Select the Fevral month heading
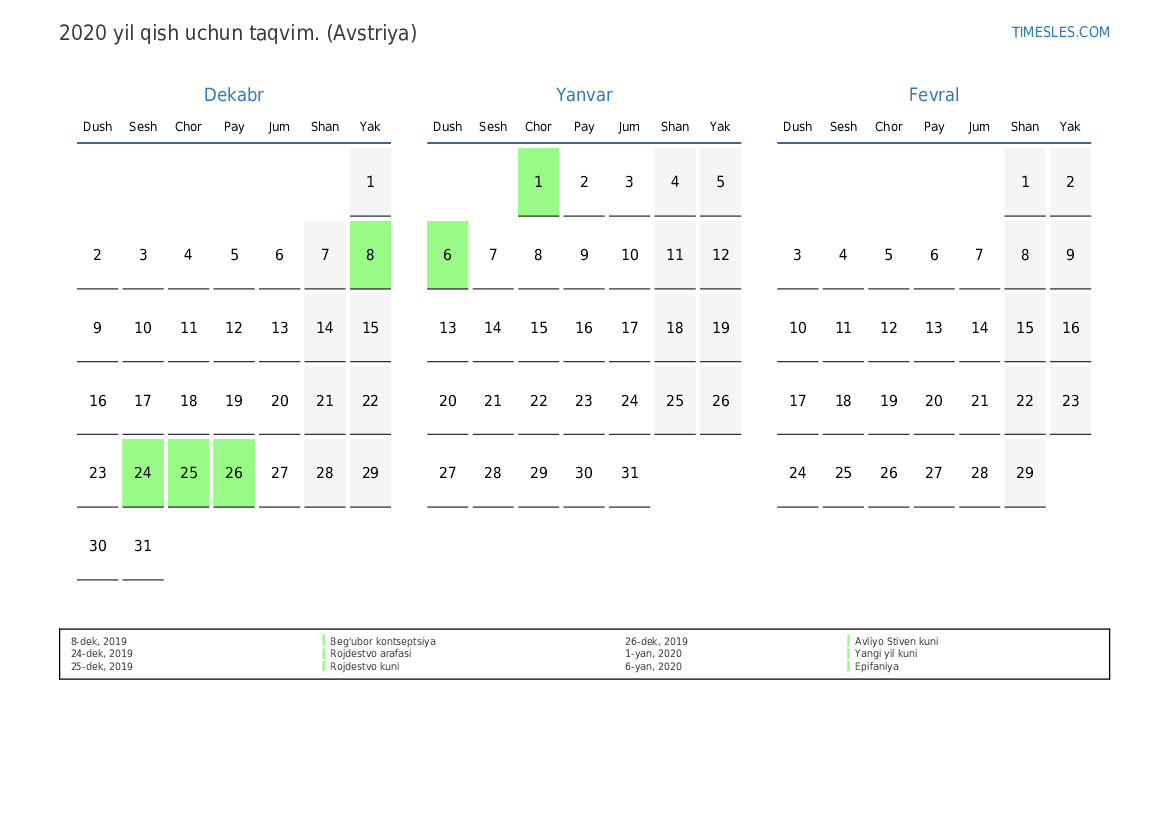The image size is (1169, 827). (933, 95)
